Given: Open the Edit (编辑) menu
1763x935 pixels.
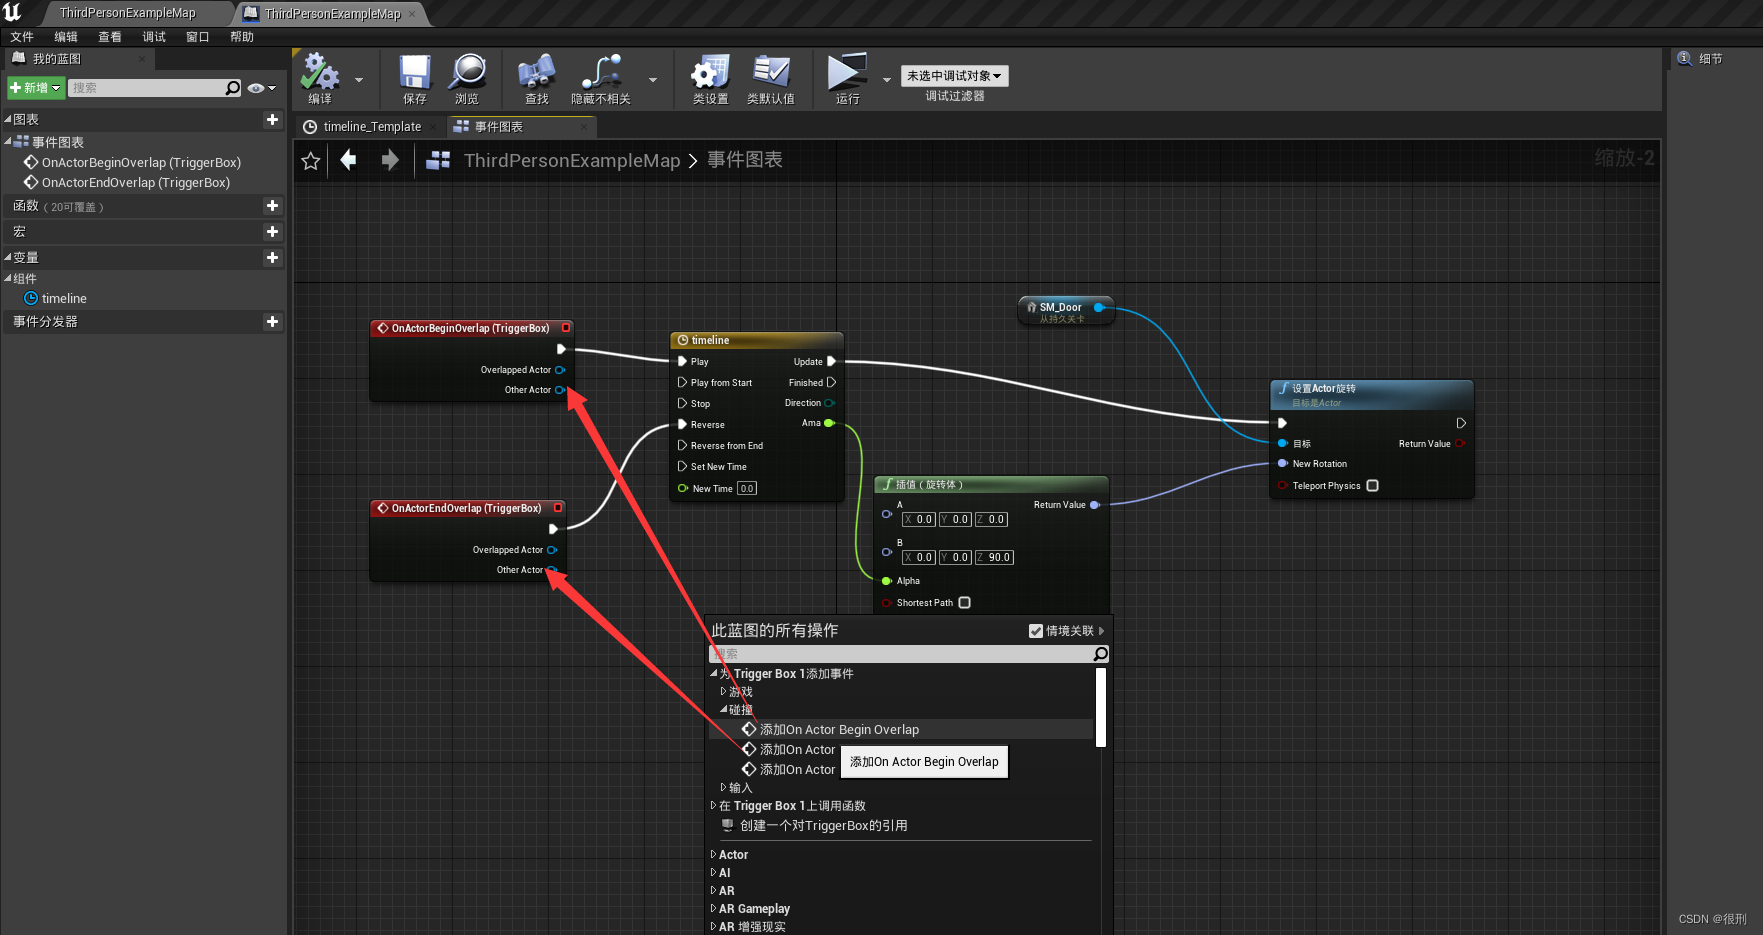Looking at the screenshot, I should [66, 37].
